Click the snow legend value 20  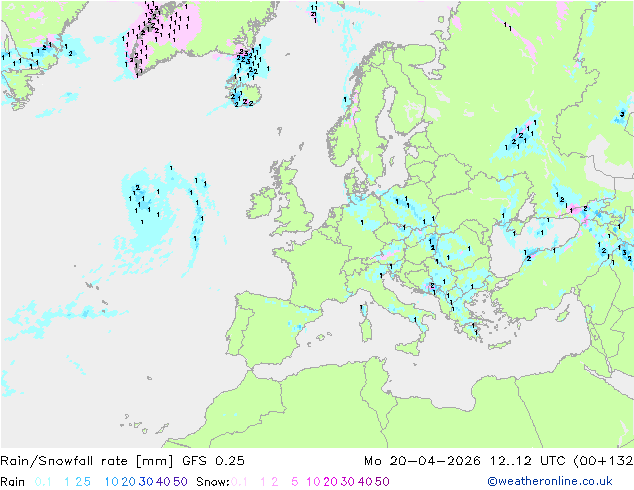click(330, 482)
